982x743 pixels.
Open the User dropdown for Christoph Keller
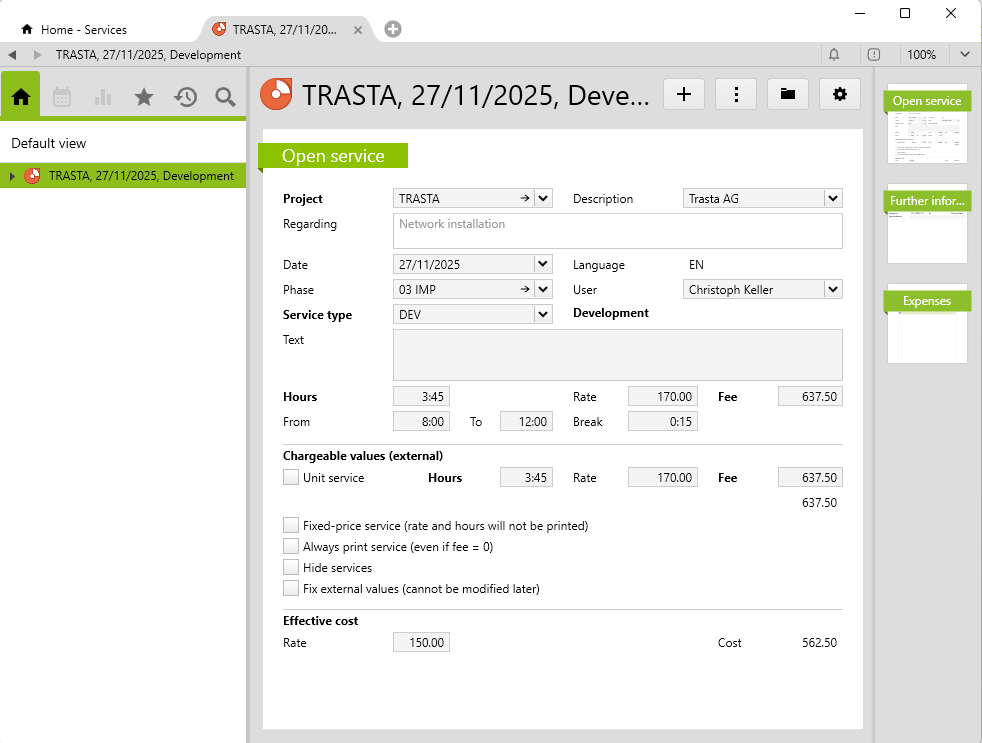832,290
